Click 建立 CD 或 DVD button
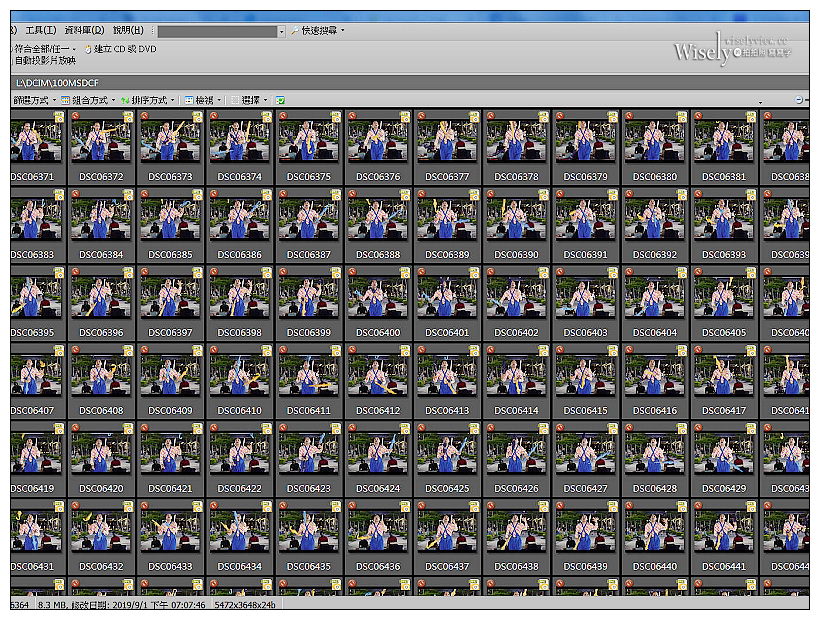This screenshot has width=820, height=620. (125, 49)
